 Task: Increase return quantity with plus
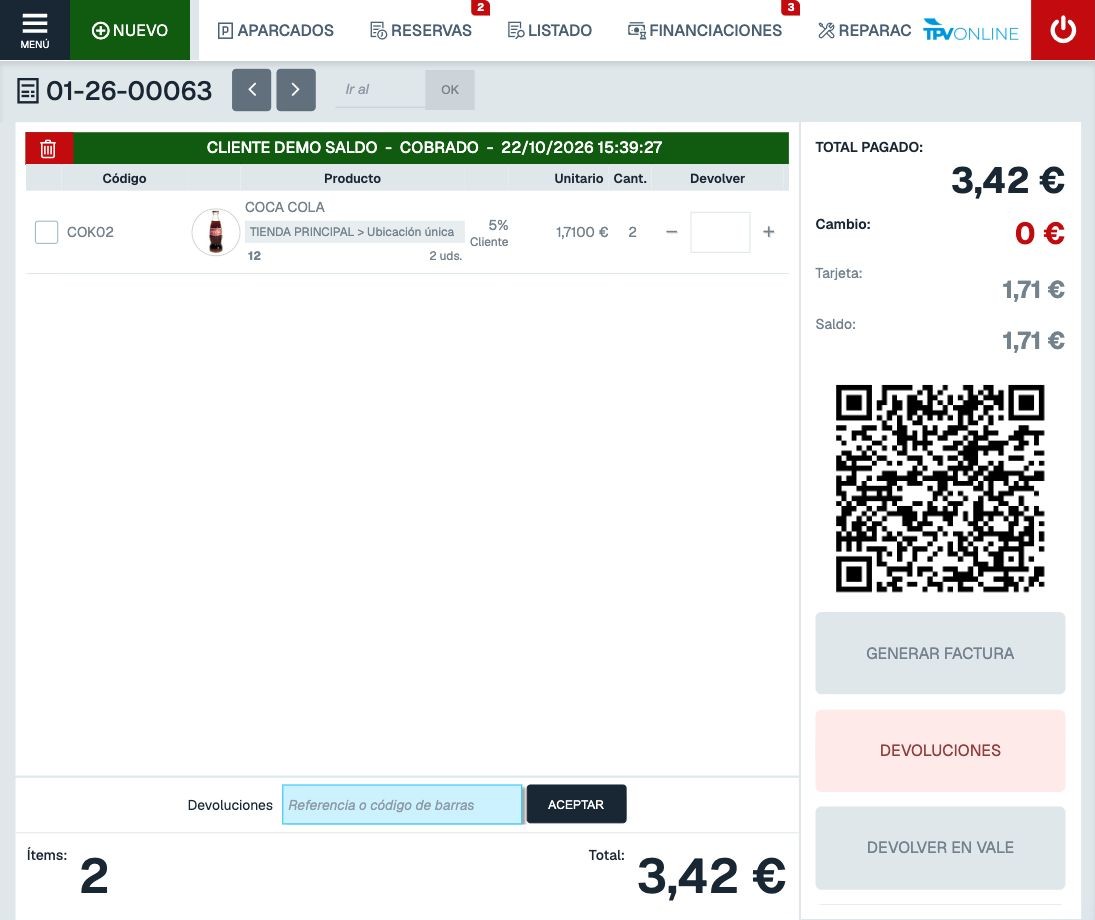768,231
